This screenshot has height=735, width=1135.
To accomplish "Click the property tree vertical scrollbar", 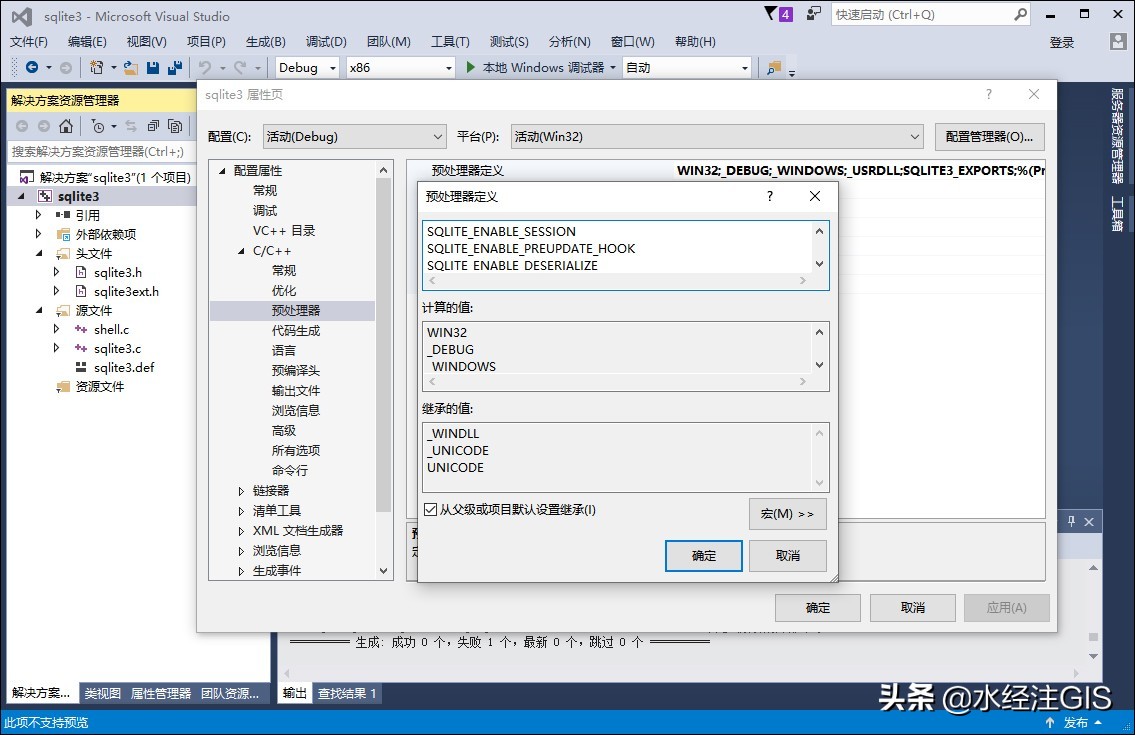I will coord(384,370).
